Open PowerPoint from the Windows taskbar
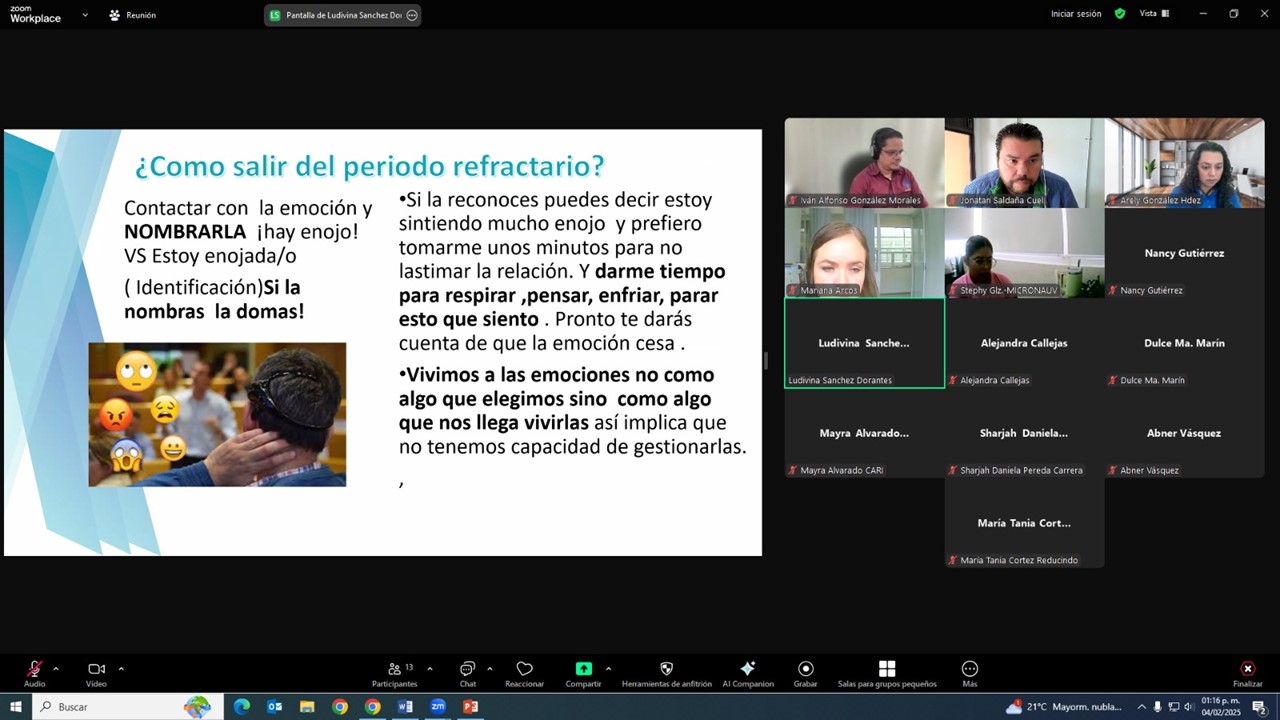1280x720 pixels. click(470, 707)
